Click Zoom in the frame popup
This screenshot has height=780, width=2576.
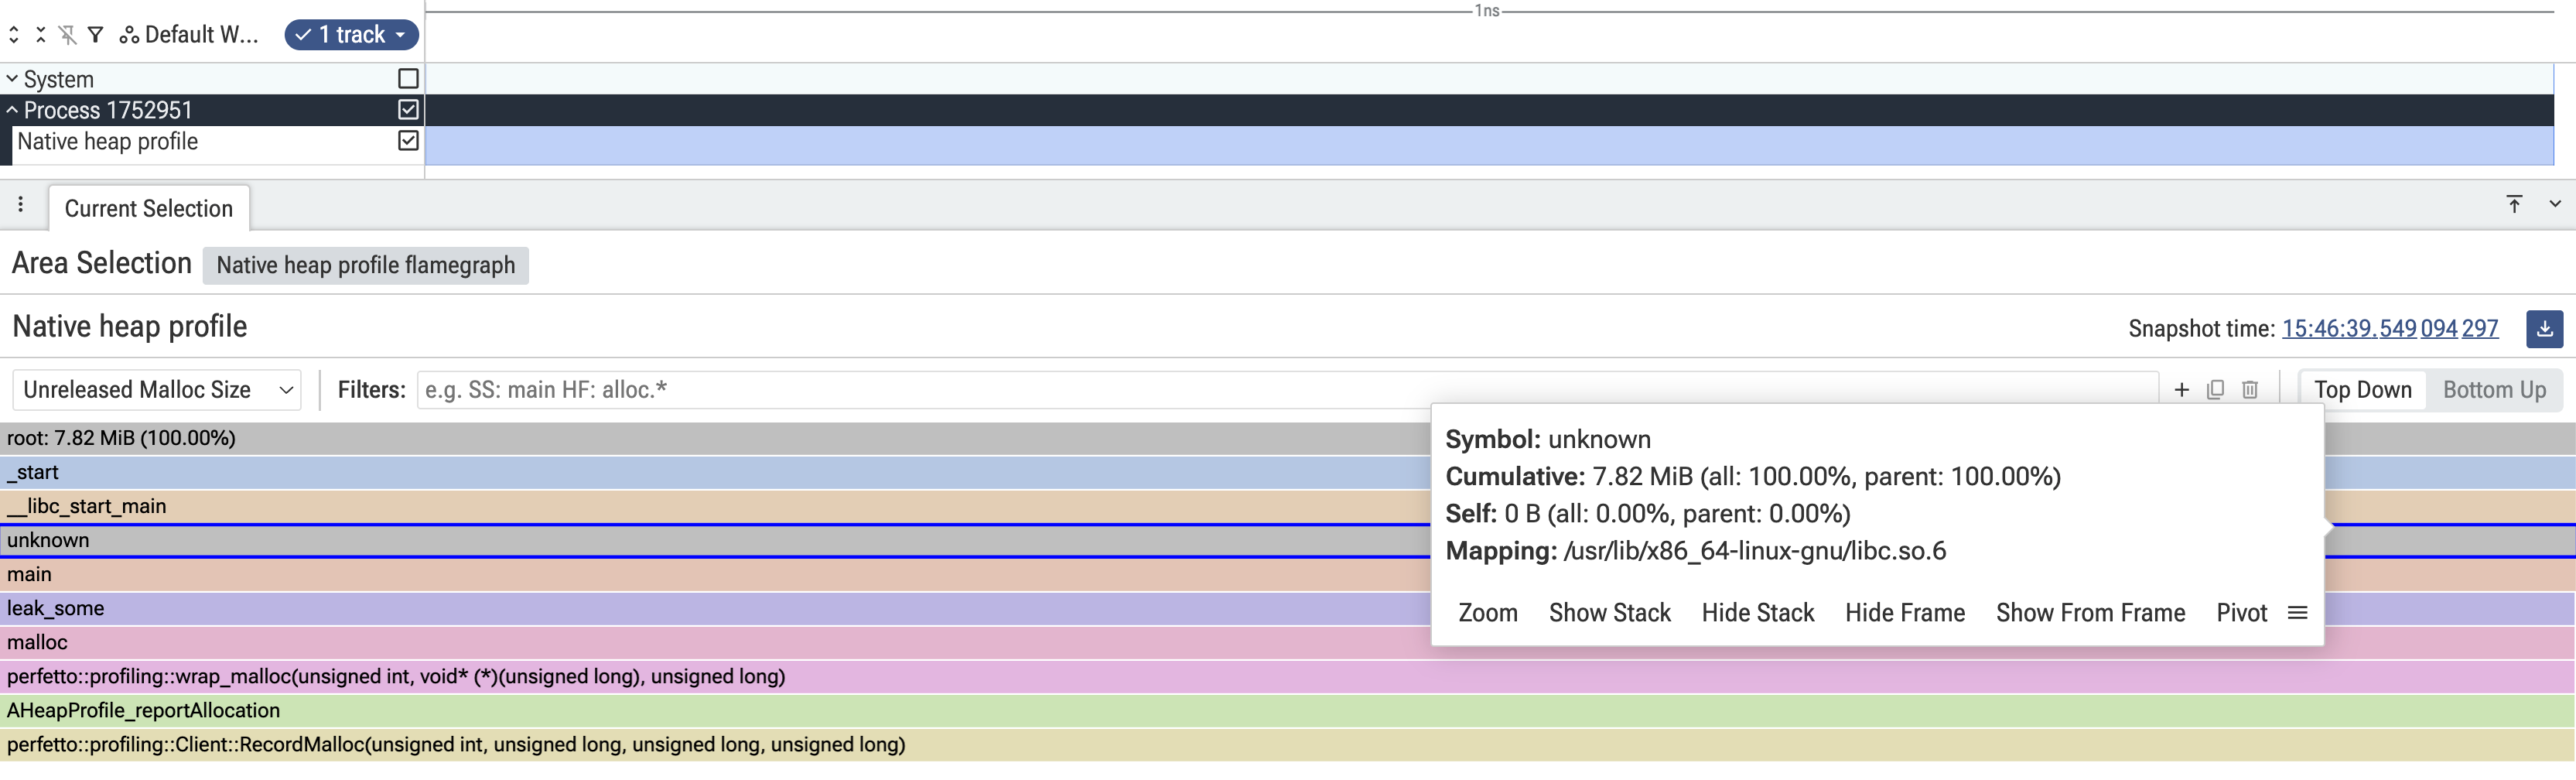point(1488,613)
